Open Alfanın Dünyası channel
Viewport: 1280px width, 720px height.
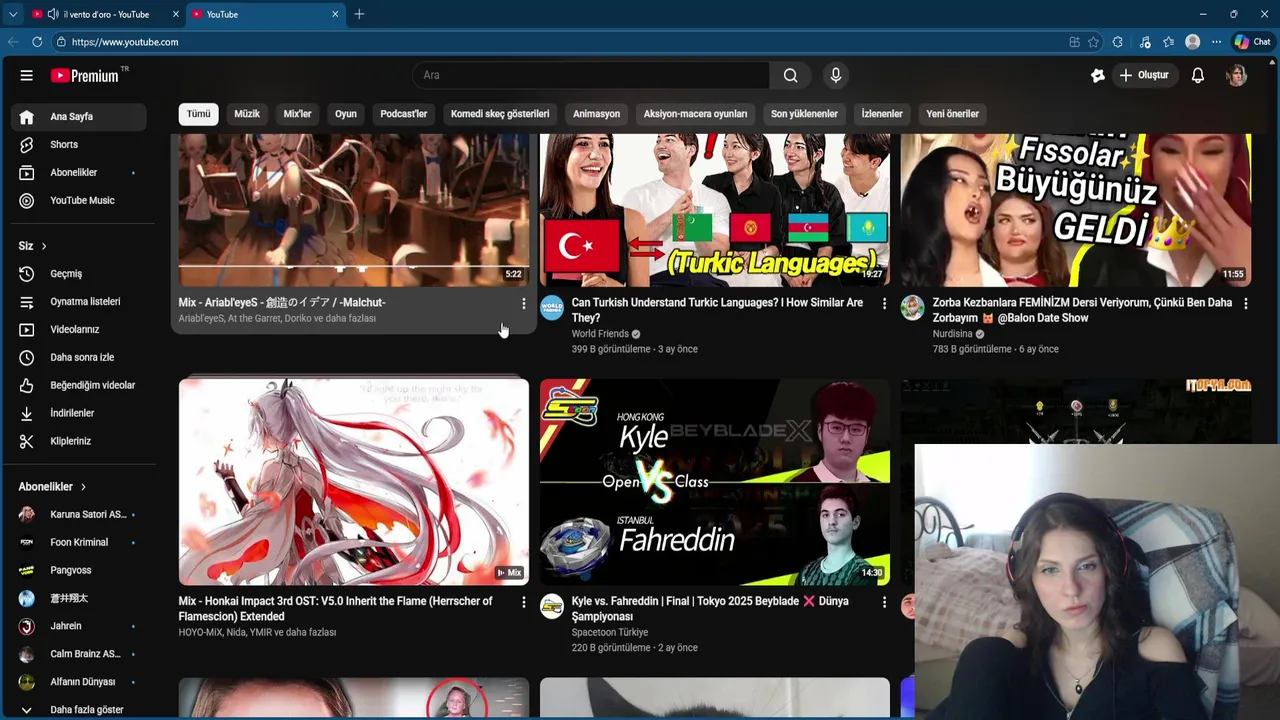79,683
